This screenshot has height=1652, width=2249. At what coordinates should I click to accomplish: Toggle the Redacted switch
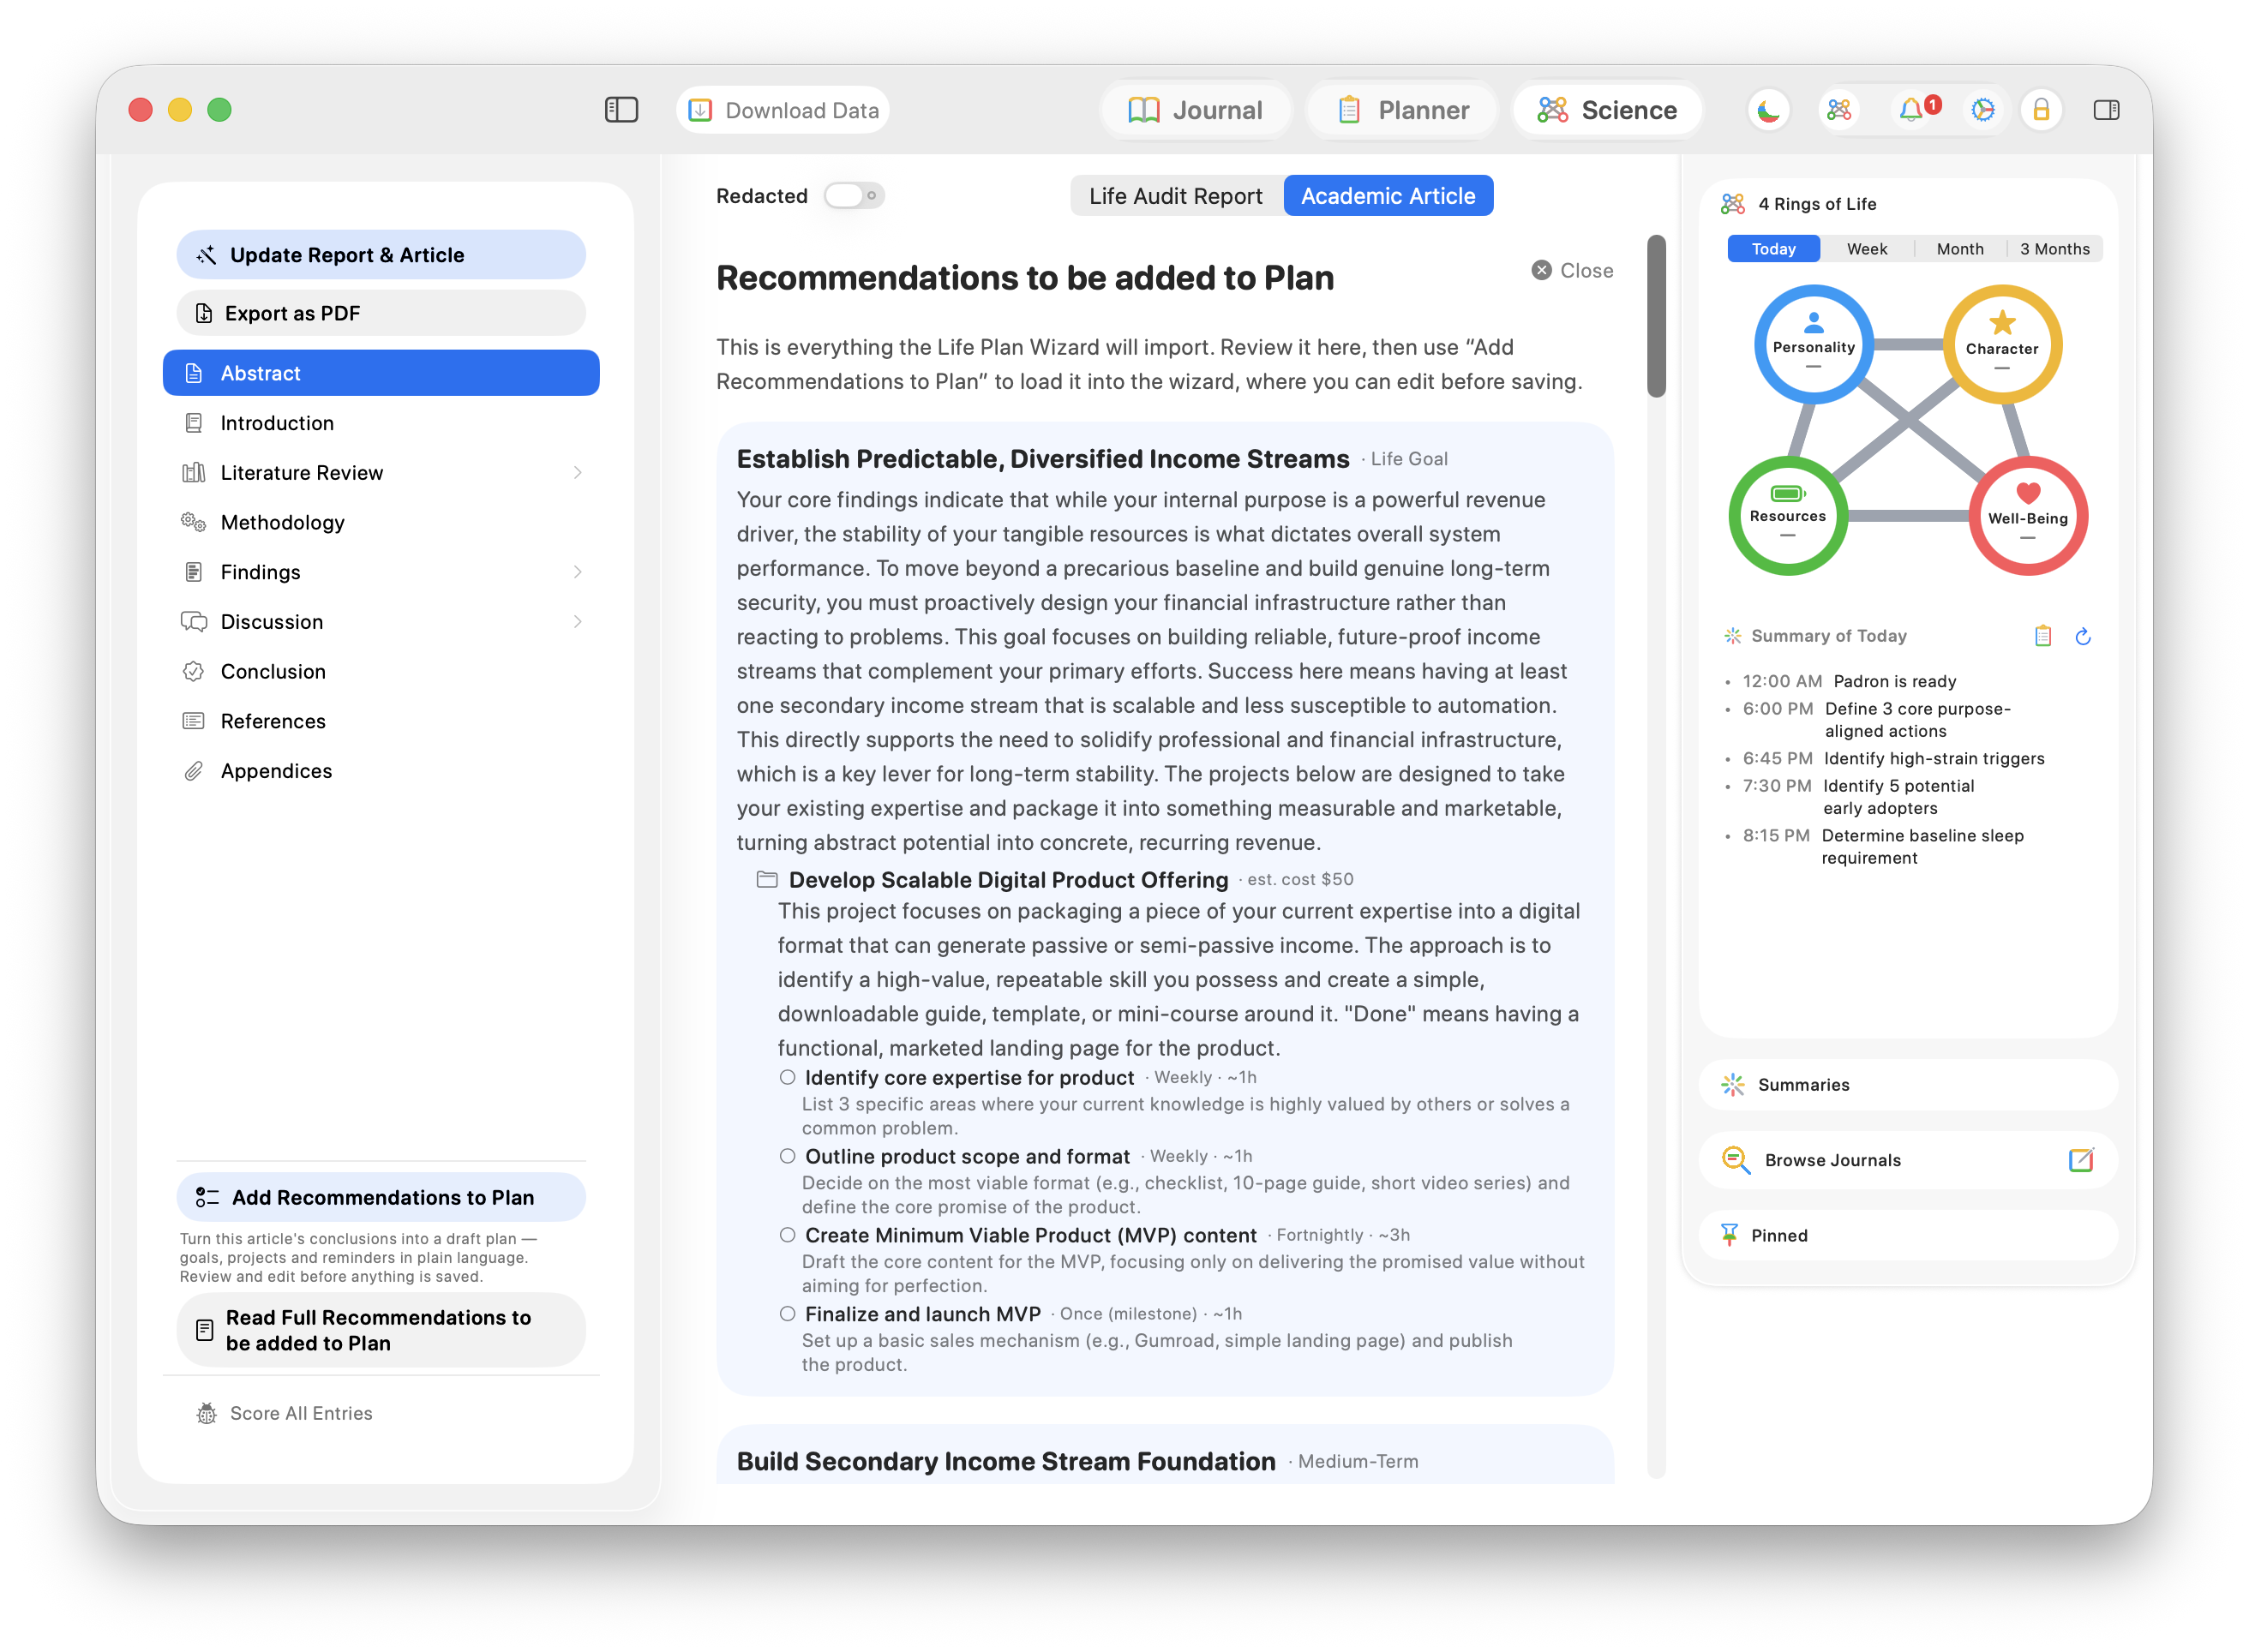tap(854, 196)
